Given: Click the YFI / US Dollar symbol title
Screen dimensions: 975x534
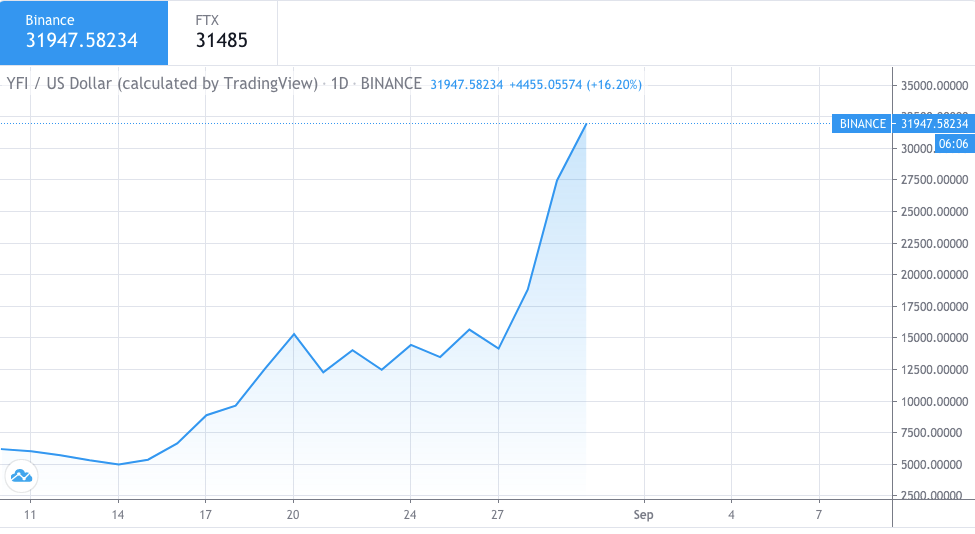Looking at the screenshot, I should 162,84.
